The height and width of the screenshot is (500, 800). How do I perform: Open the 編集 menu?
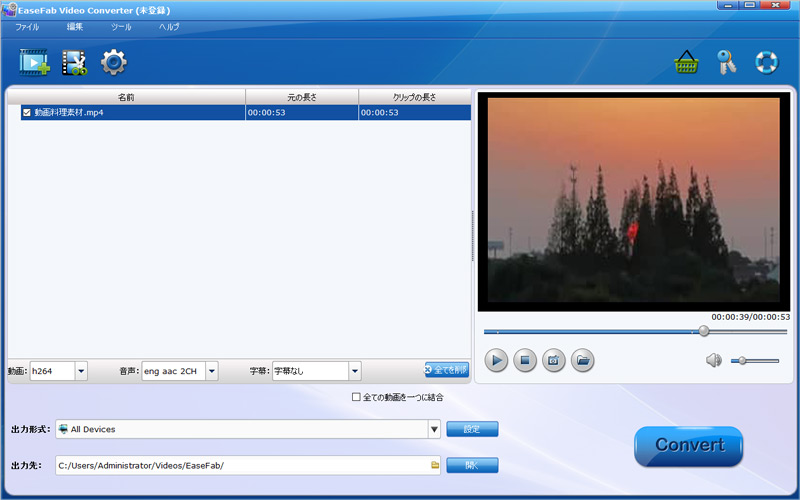tap(74, 27)
